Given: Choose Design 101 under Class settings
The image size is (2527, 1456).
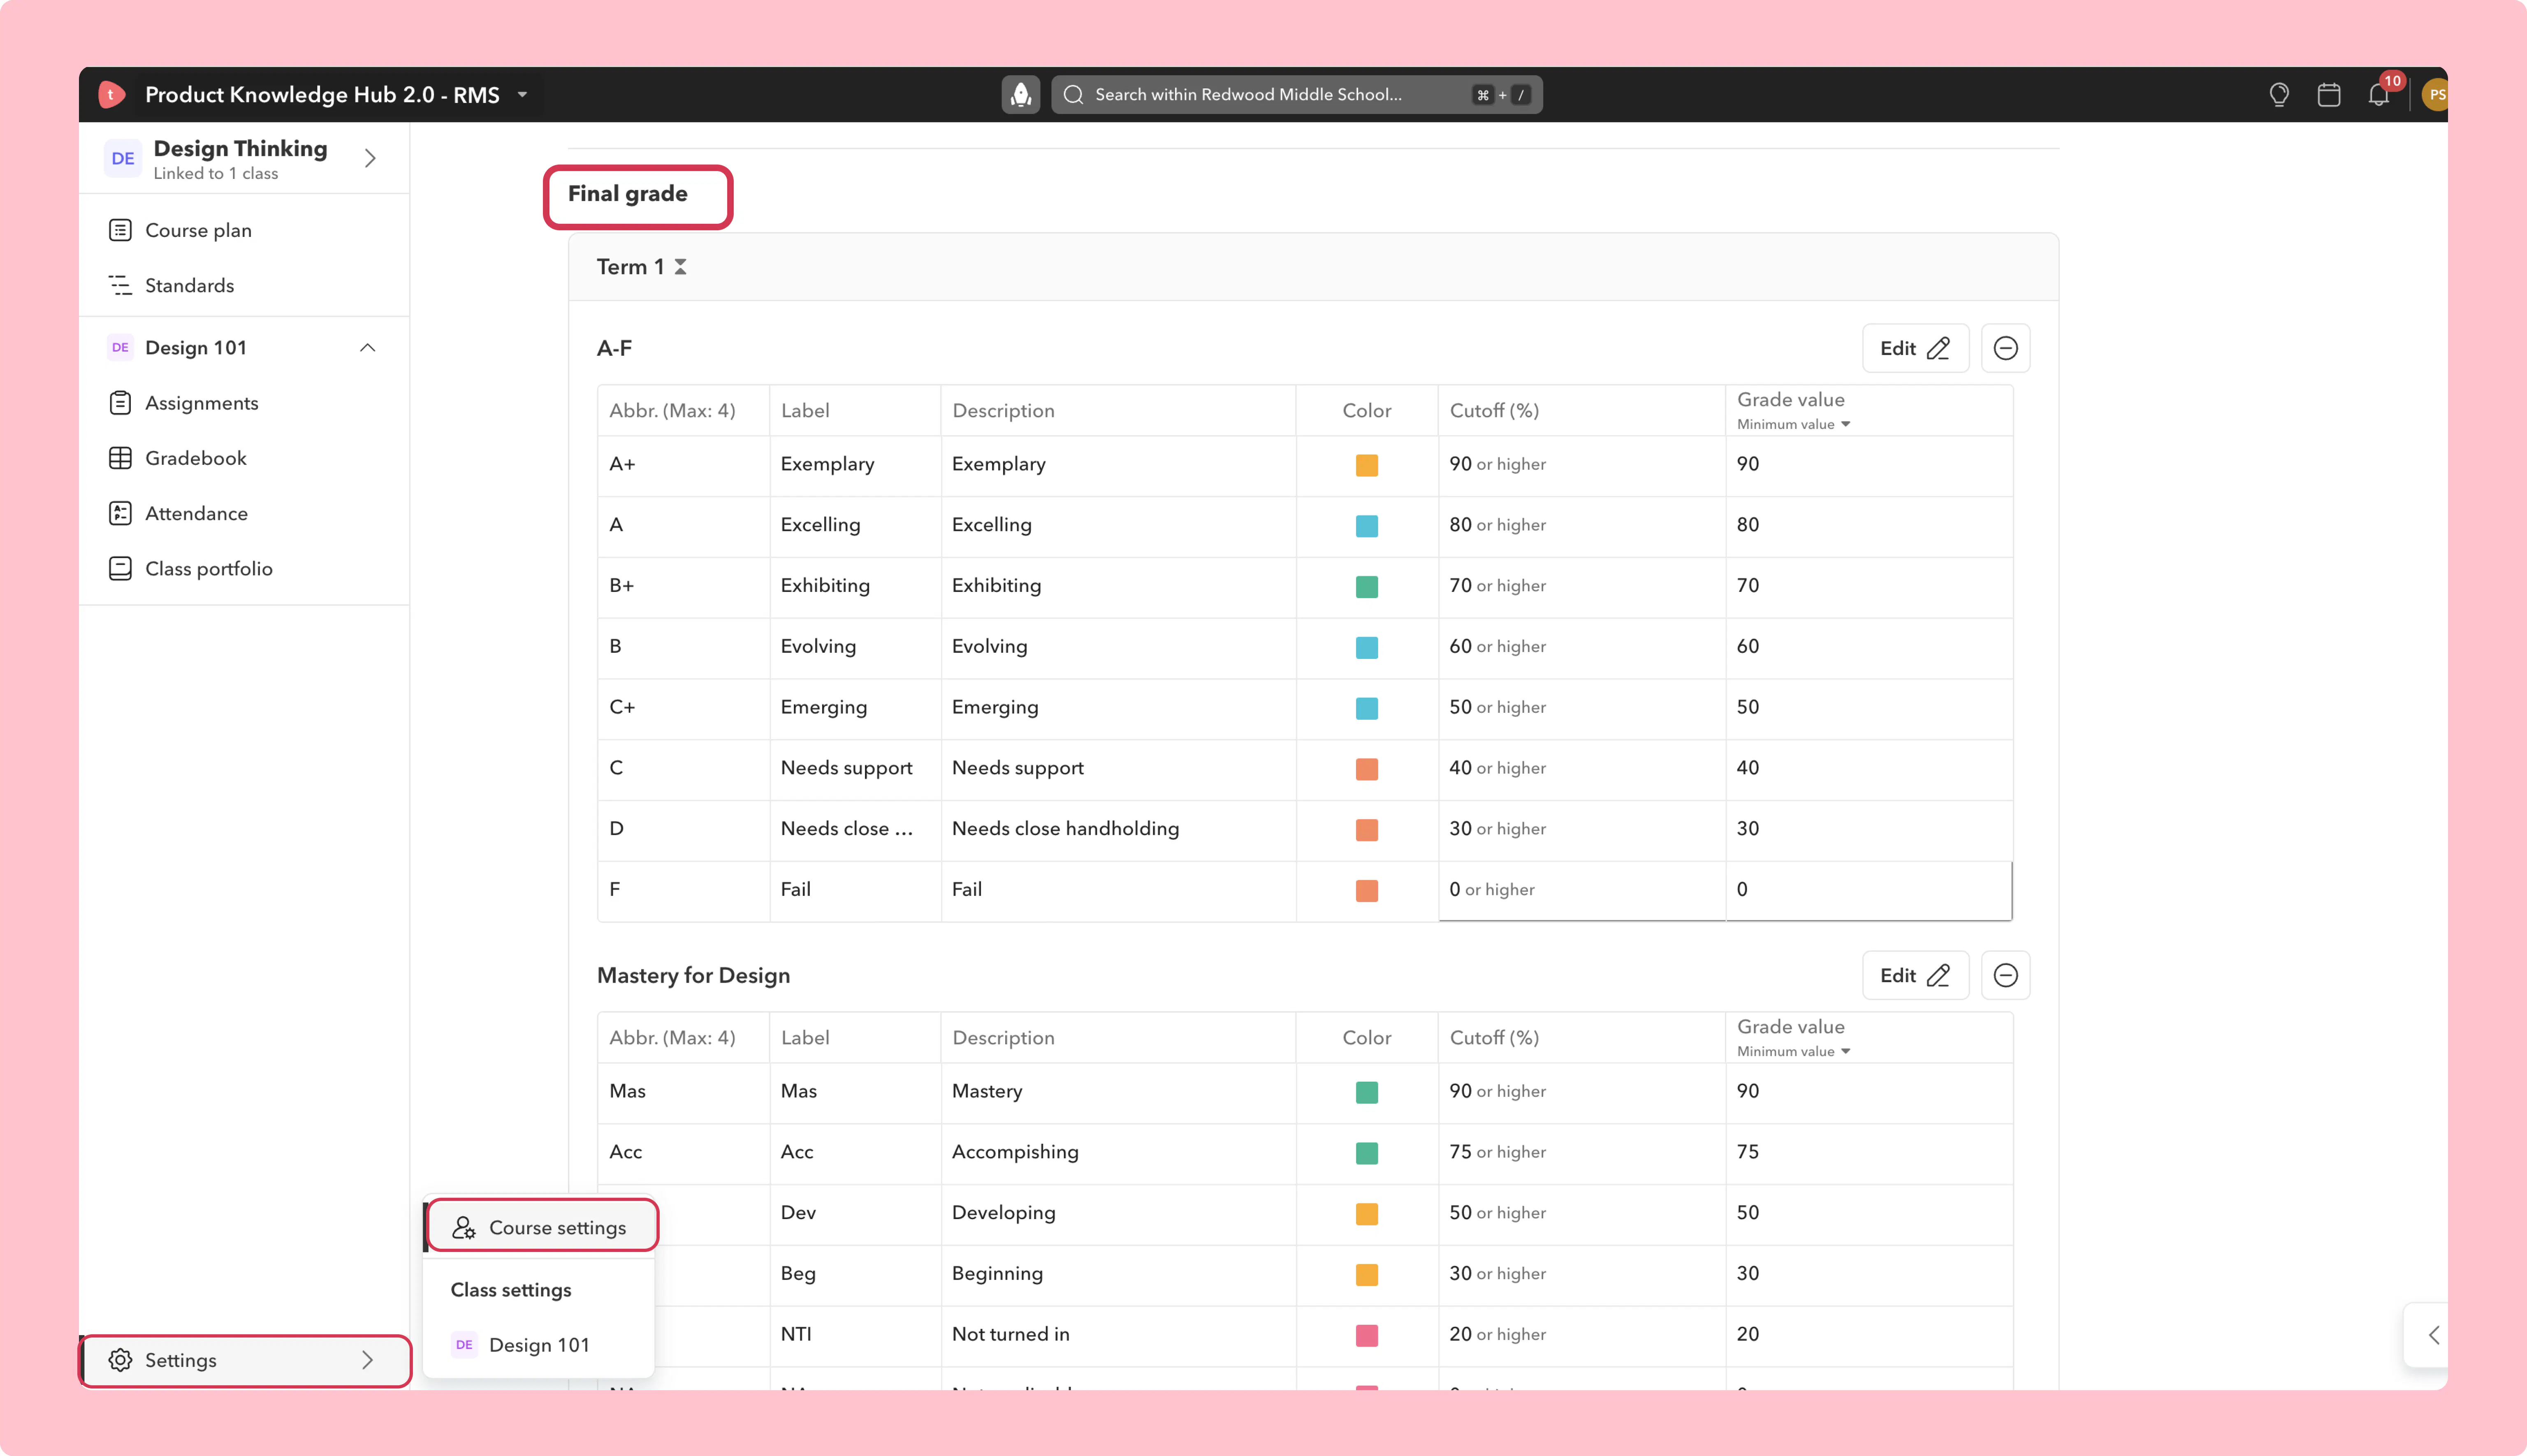Looking at the screenshot, I should [x=539, y=1345].
